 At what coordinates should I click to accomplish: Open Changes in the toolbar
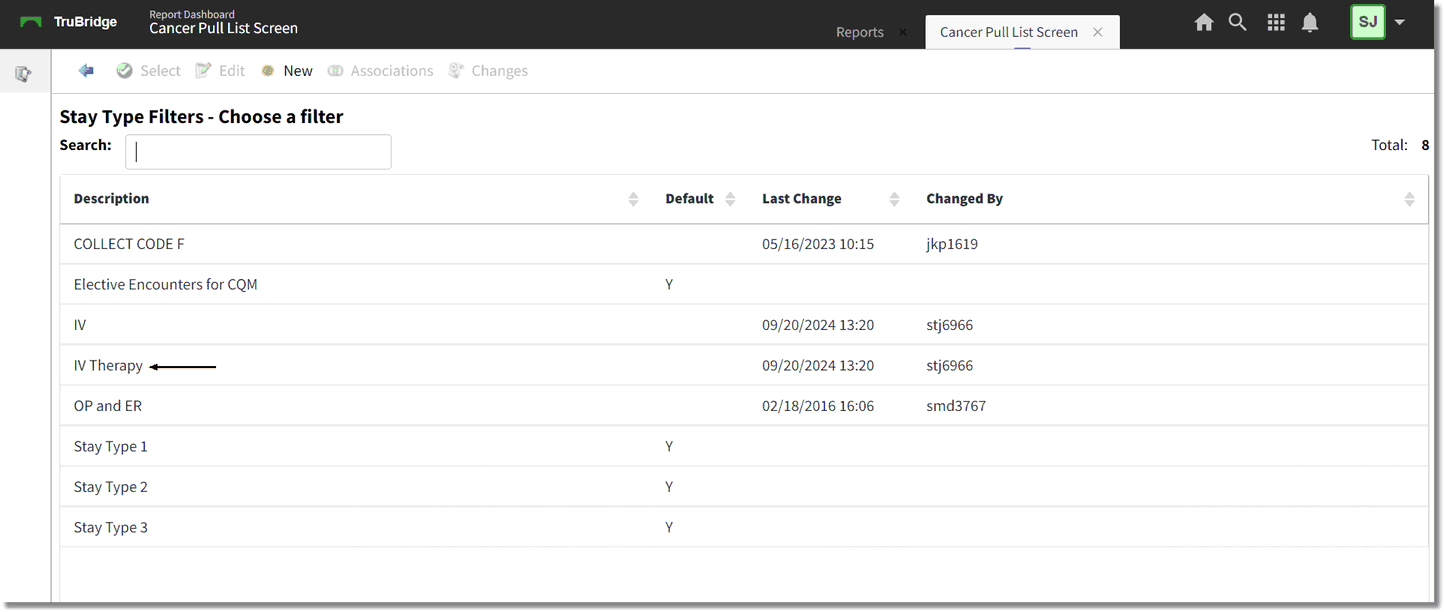pyautogui.click(x=488, y=71)
